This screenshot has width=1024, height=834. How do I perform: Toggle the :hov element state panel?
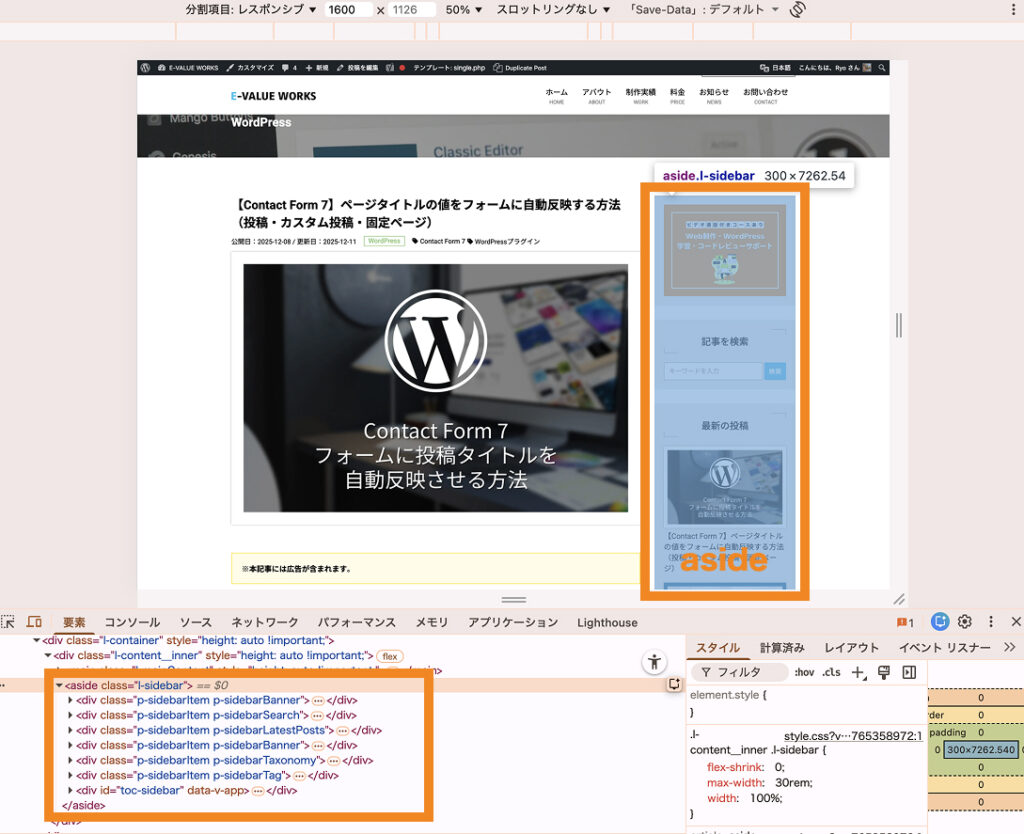(x=804, y=673)
